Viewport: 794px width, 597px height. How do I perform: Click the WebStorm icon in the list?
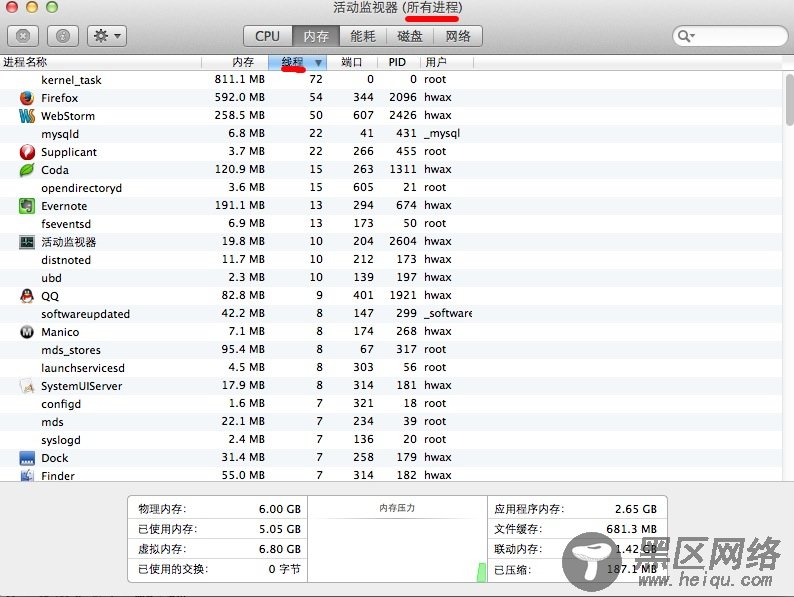pyautogui.click(x=27, y=116)
